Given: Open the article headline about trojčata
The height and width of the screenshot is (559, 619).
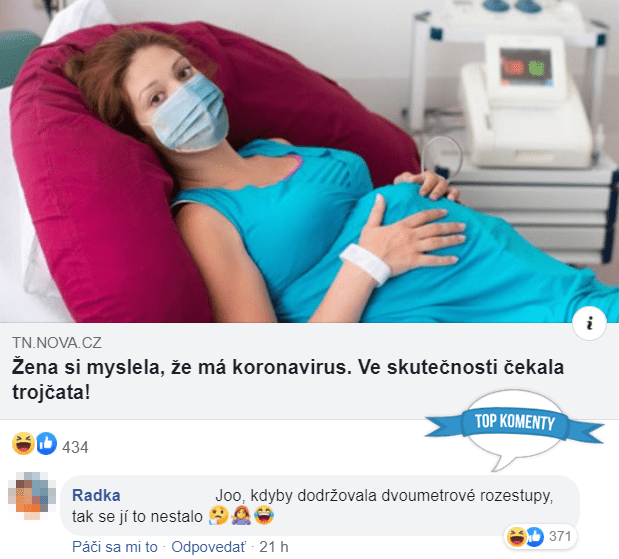Looking at the screenshot, I should (x=288, y=379).
